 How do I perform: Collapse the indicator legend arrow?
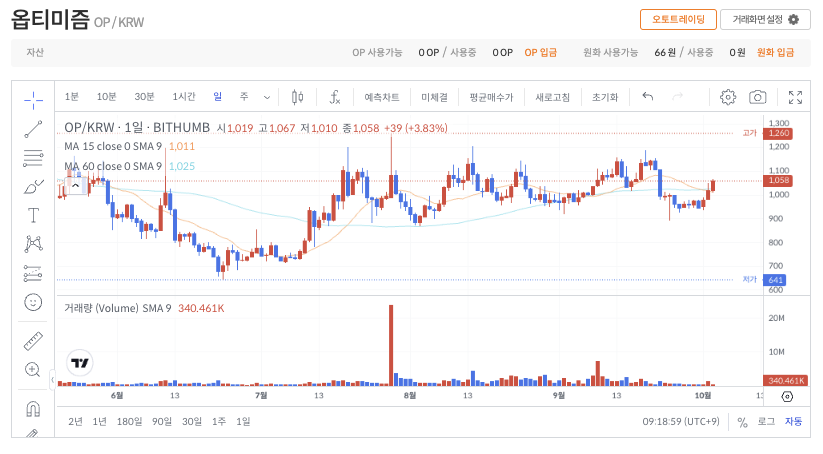point(74,184)
